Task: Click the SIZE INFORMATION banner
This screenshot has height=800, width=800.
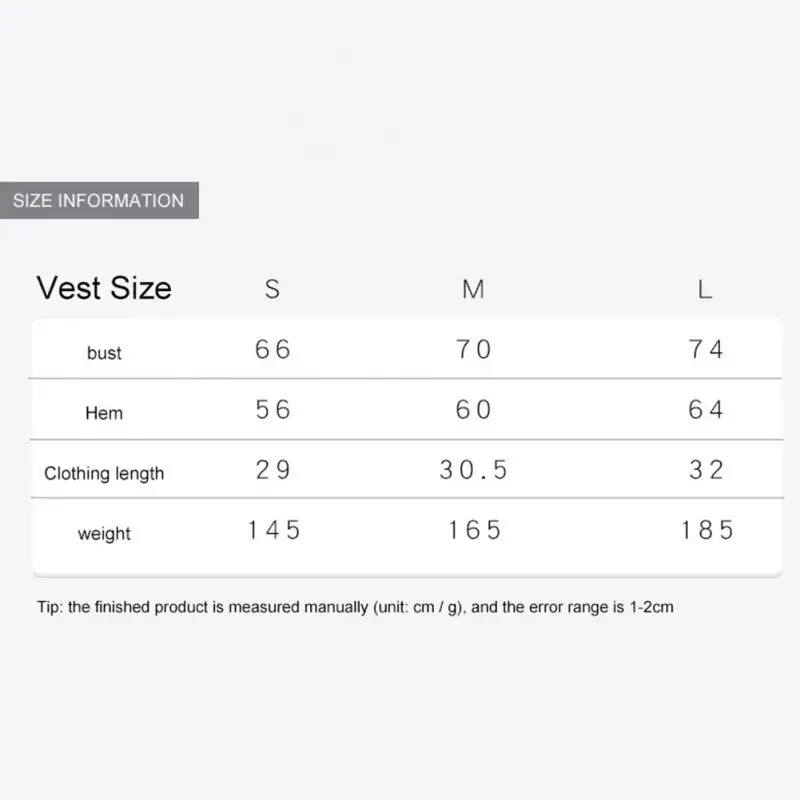Action: point(99,200)
